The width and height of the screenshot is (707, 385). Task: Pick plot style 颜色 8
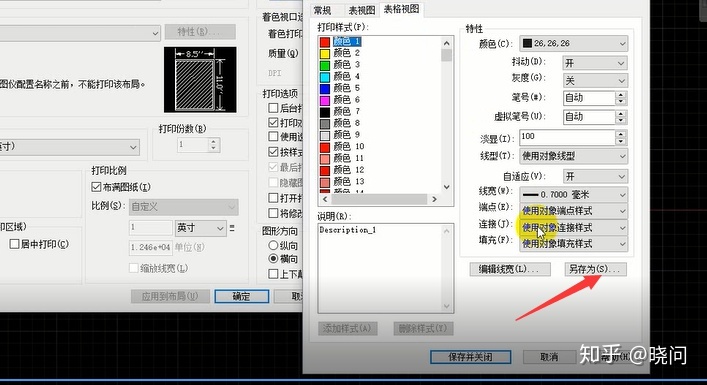(x=346, y=123)
